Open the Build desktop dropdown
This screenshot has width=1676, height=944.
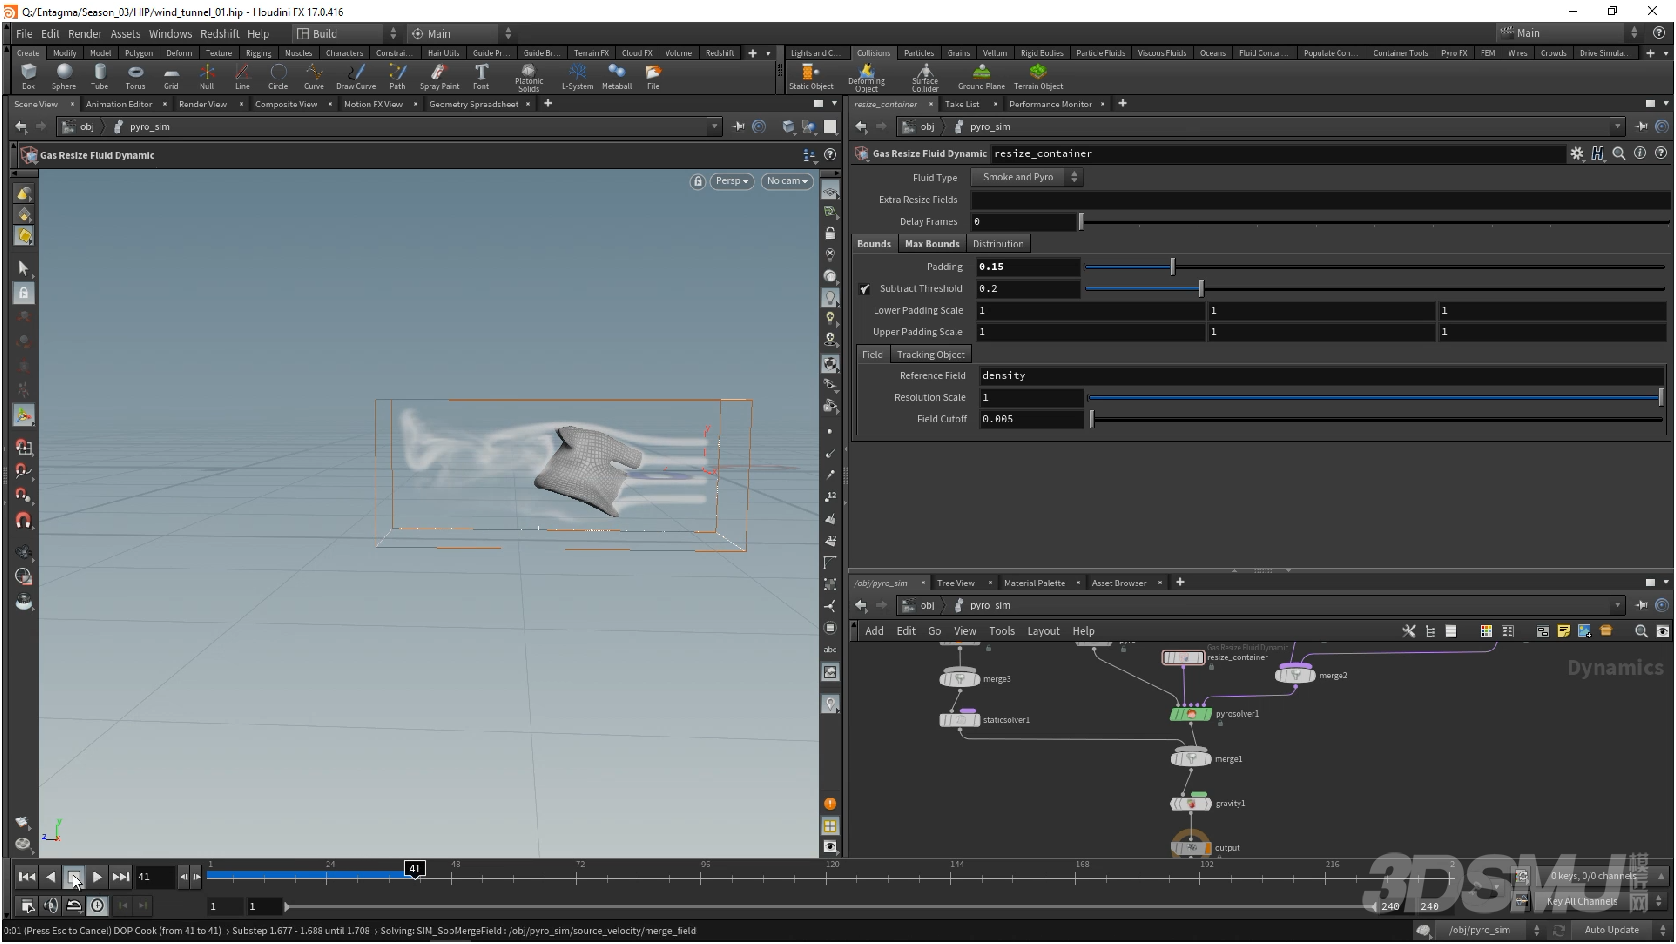[346, 33]
